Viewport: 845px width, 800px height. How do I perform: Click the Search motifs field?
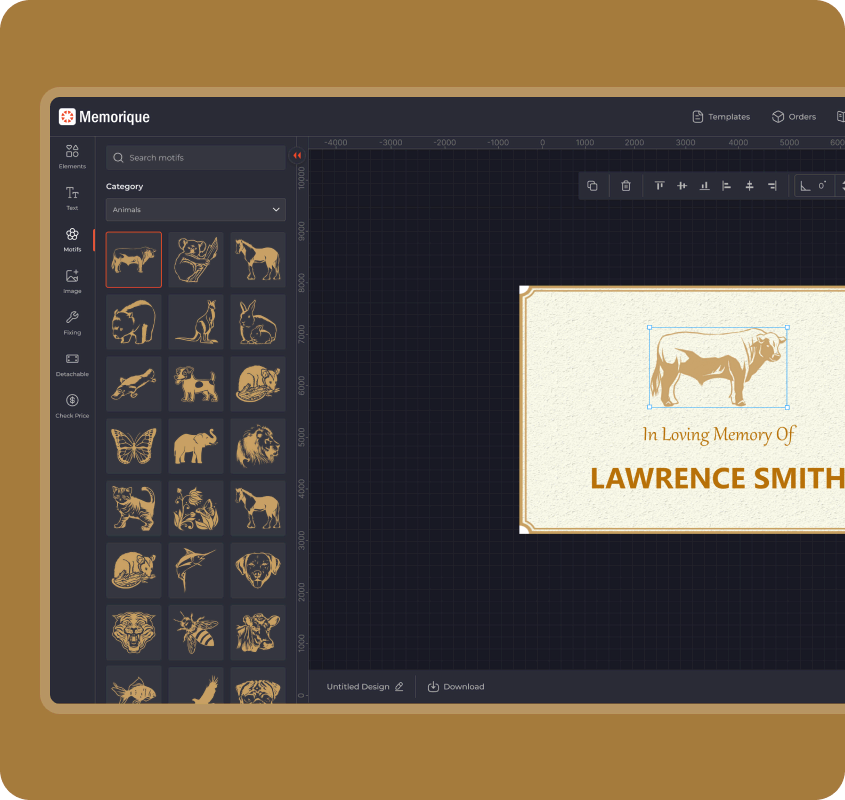coord(196,158)
